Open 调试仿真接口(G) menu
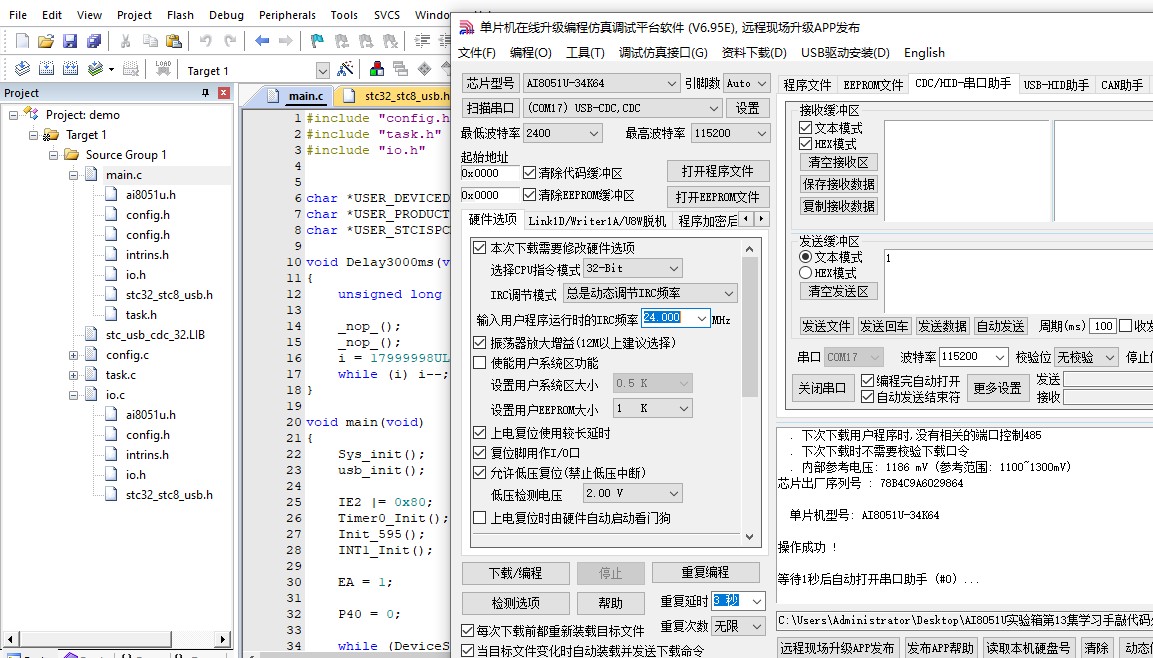Image resolution: width=1153 pixels, height=658 pixels. (663, 52)
